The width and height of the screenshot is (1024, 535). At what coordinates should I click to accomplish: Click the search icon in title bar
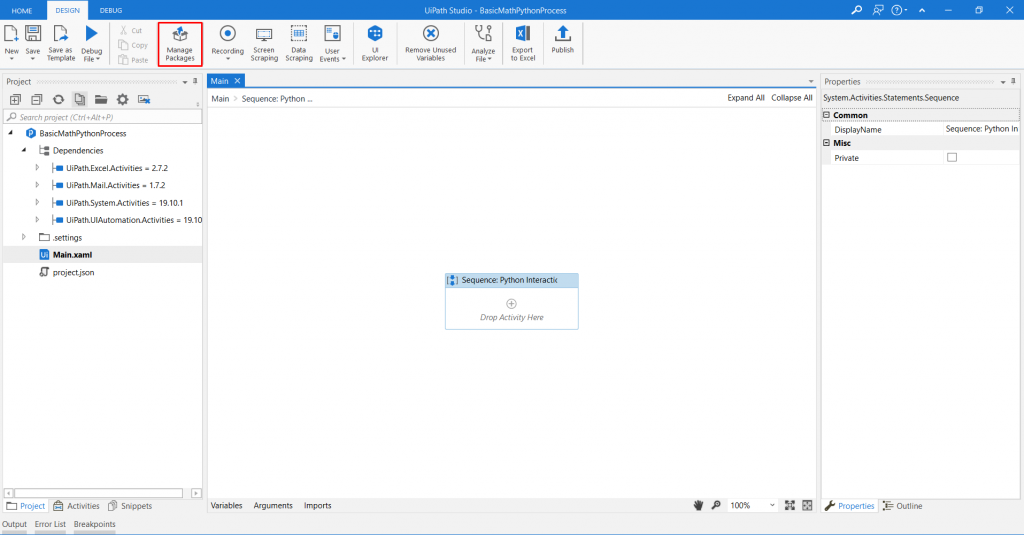pyautogui.click(x=856, y=10)
